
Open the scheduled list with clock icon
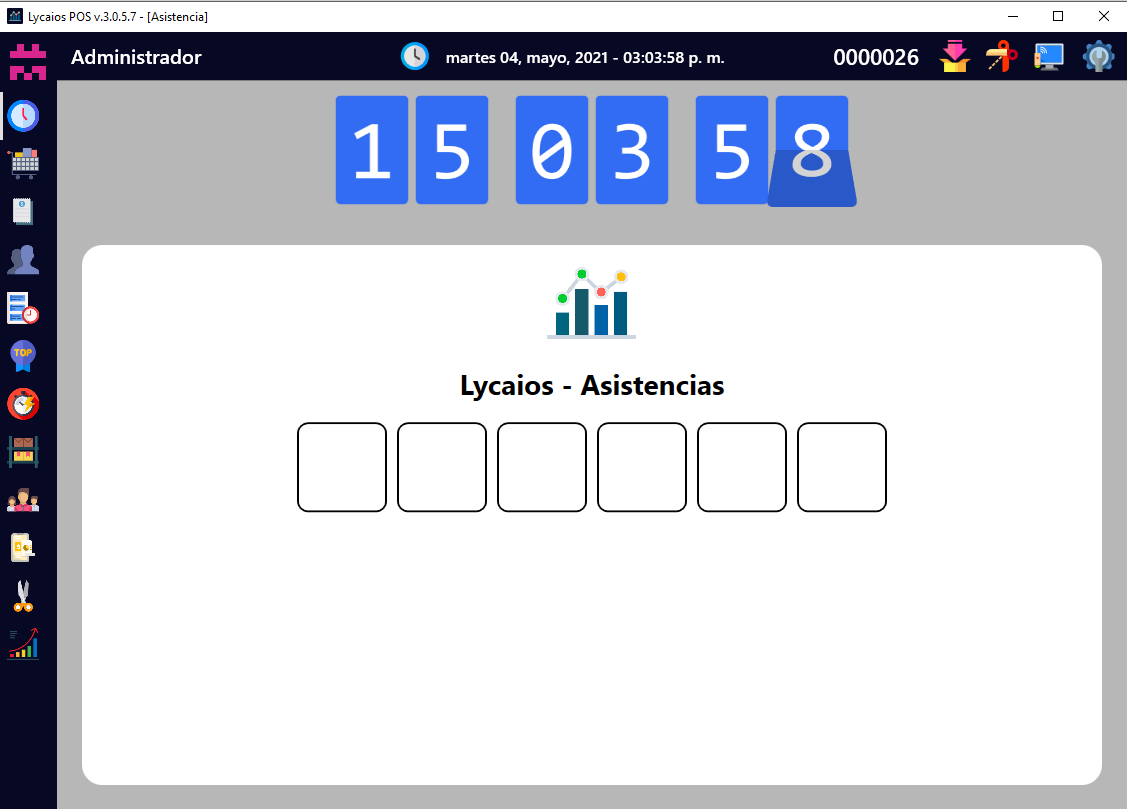click(23, 308)
